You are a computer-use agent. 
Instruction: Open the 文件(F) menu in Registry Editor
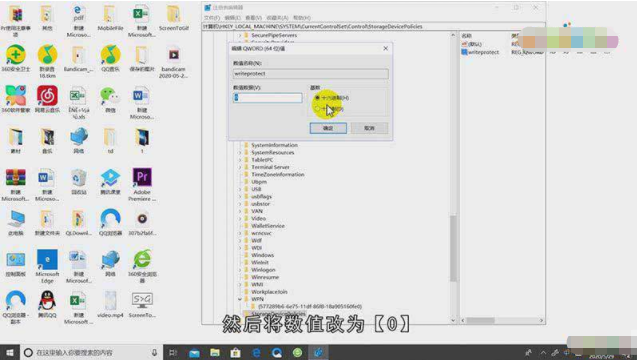point(212,18)
